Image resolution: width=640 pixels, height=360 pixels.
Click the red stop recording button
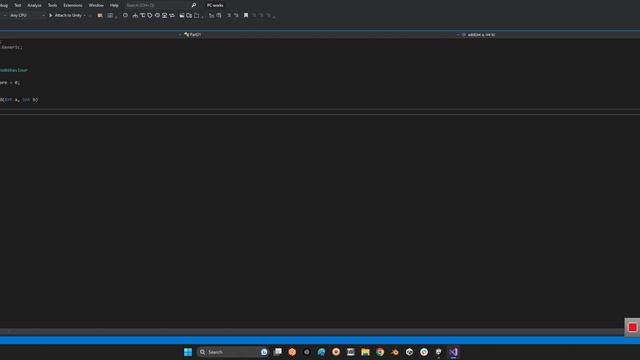click(632, 327)
